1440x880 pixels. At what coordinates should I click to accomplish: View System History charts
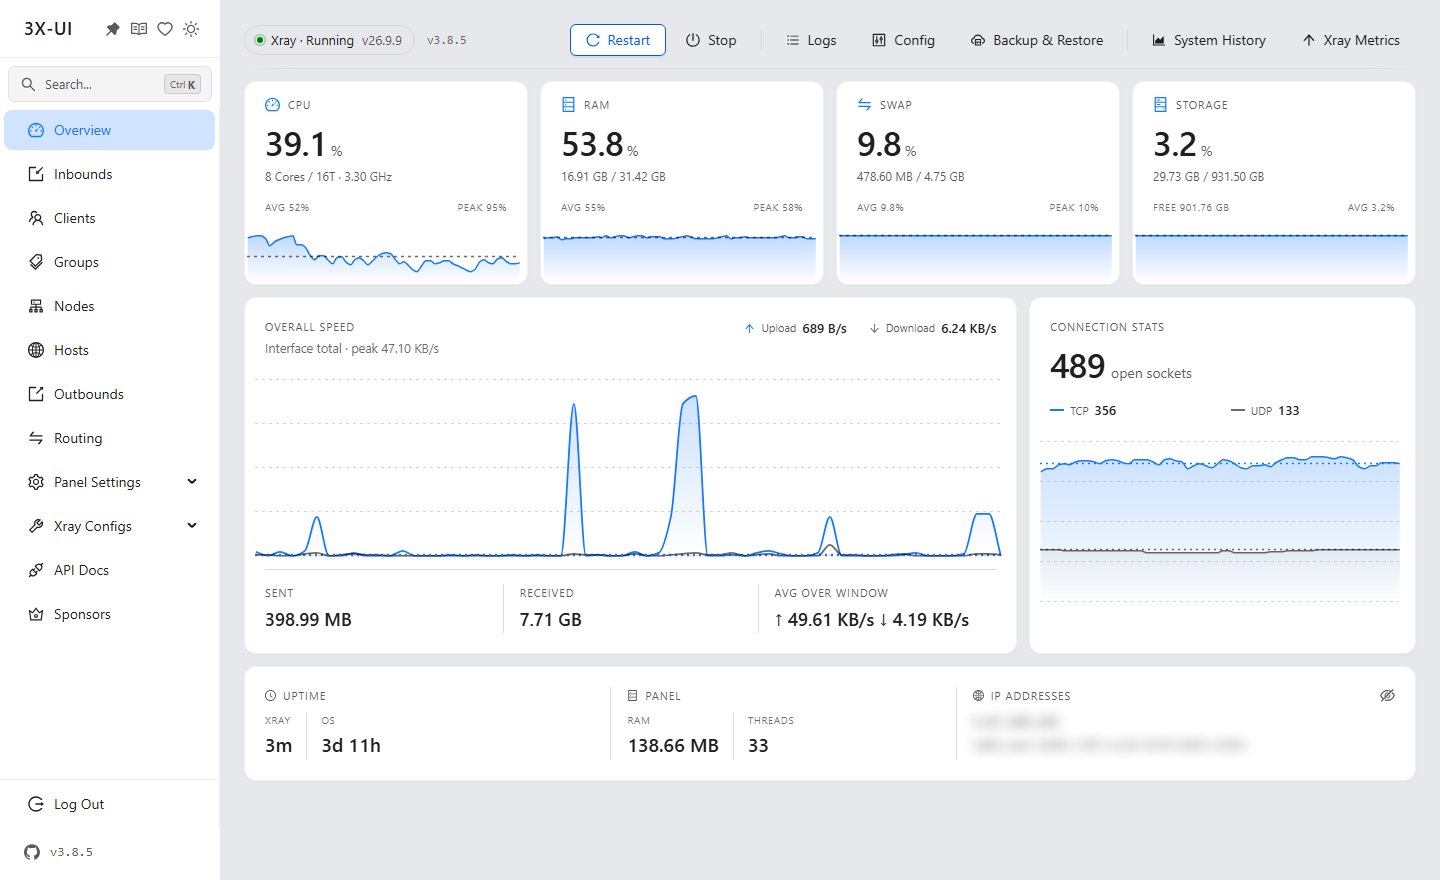[x=1209, y=40]
